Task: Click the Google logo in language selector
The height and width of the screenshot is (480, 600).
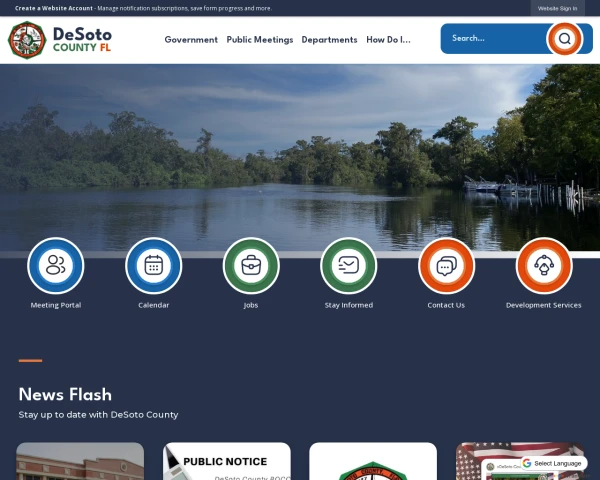Action: click(x=527, y=464)
